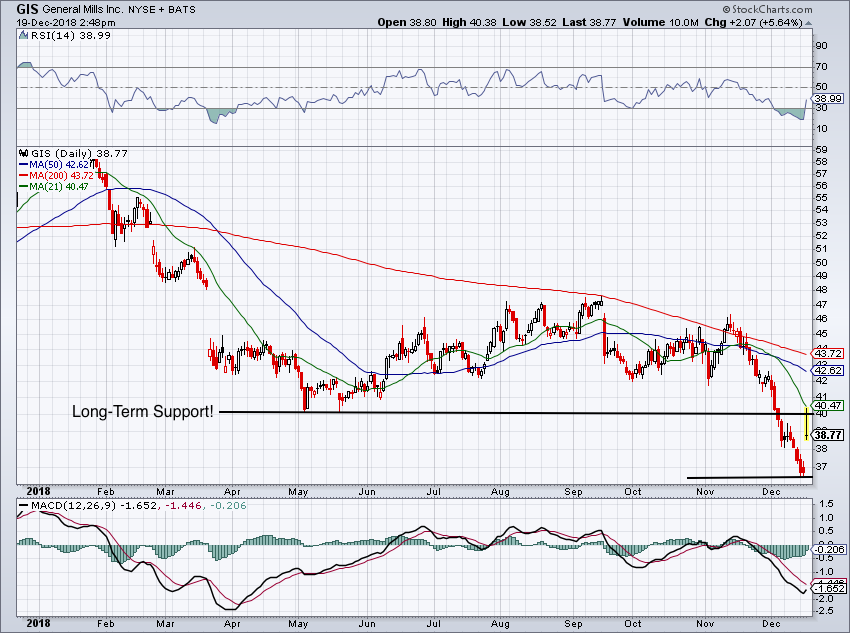Click the Long-Term Support! annotation text
This screenshot has width=850, height=633.
coord(143,411)
